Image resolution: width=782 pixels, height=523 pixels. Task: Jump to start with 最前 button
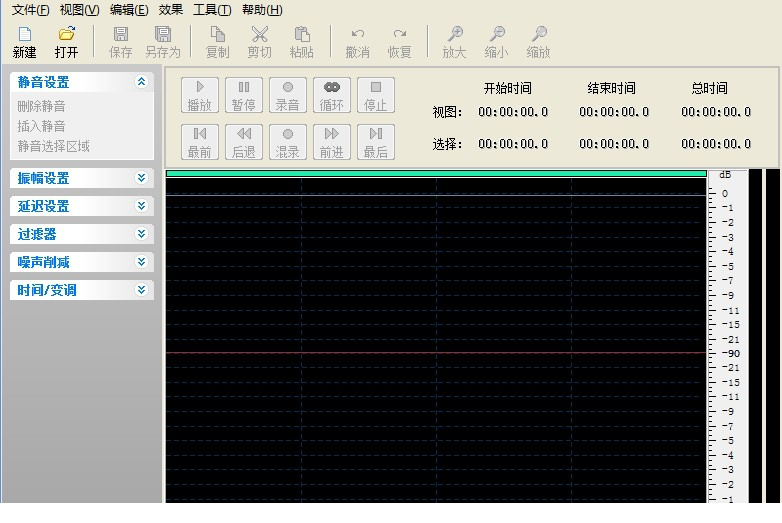click(x=199, y=142)
